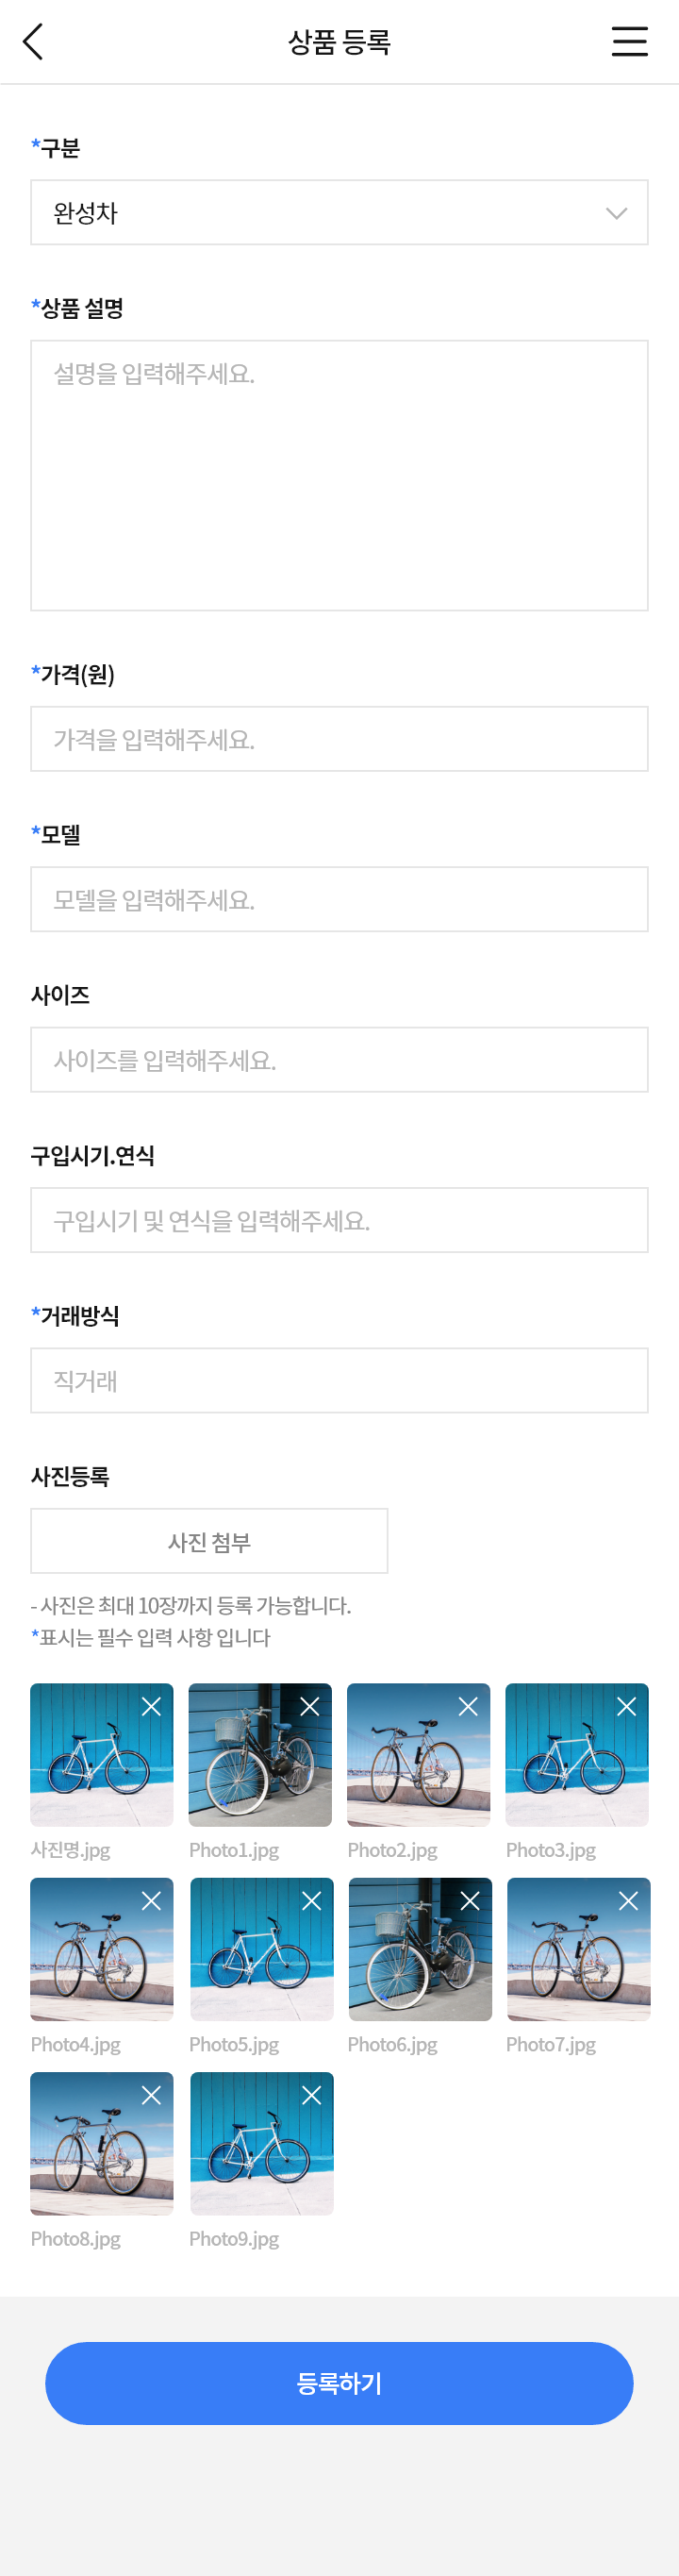Delete Photo3.jpg with its X icon
This screenshot has height=2576, width=679.
point(627,1707)
